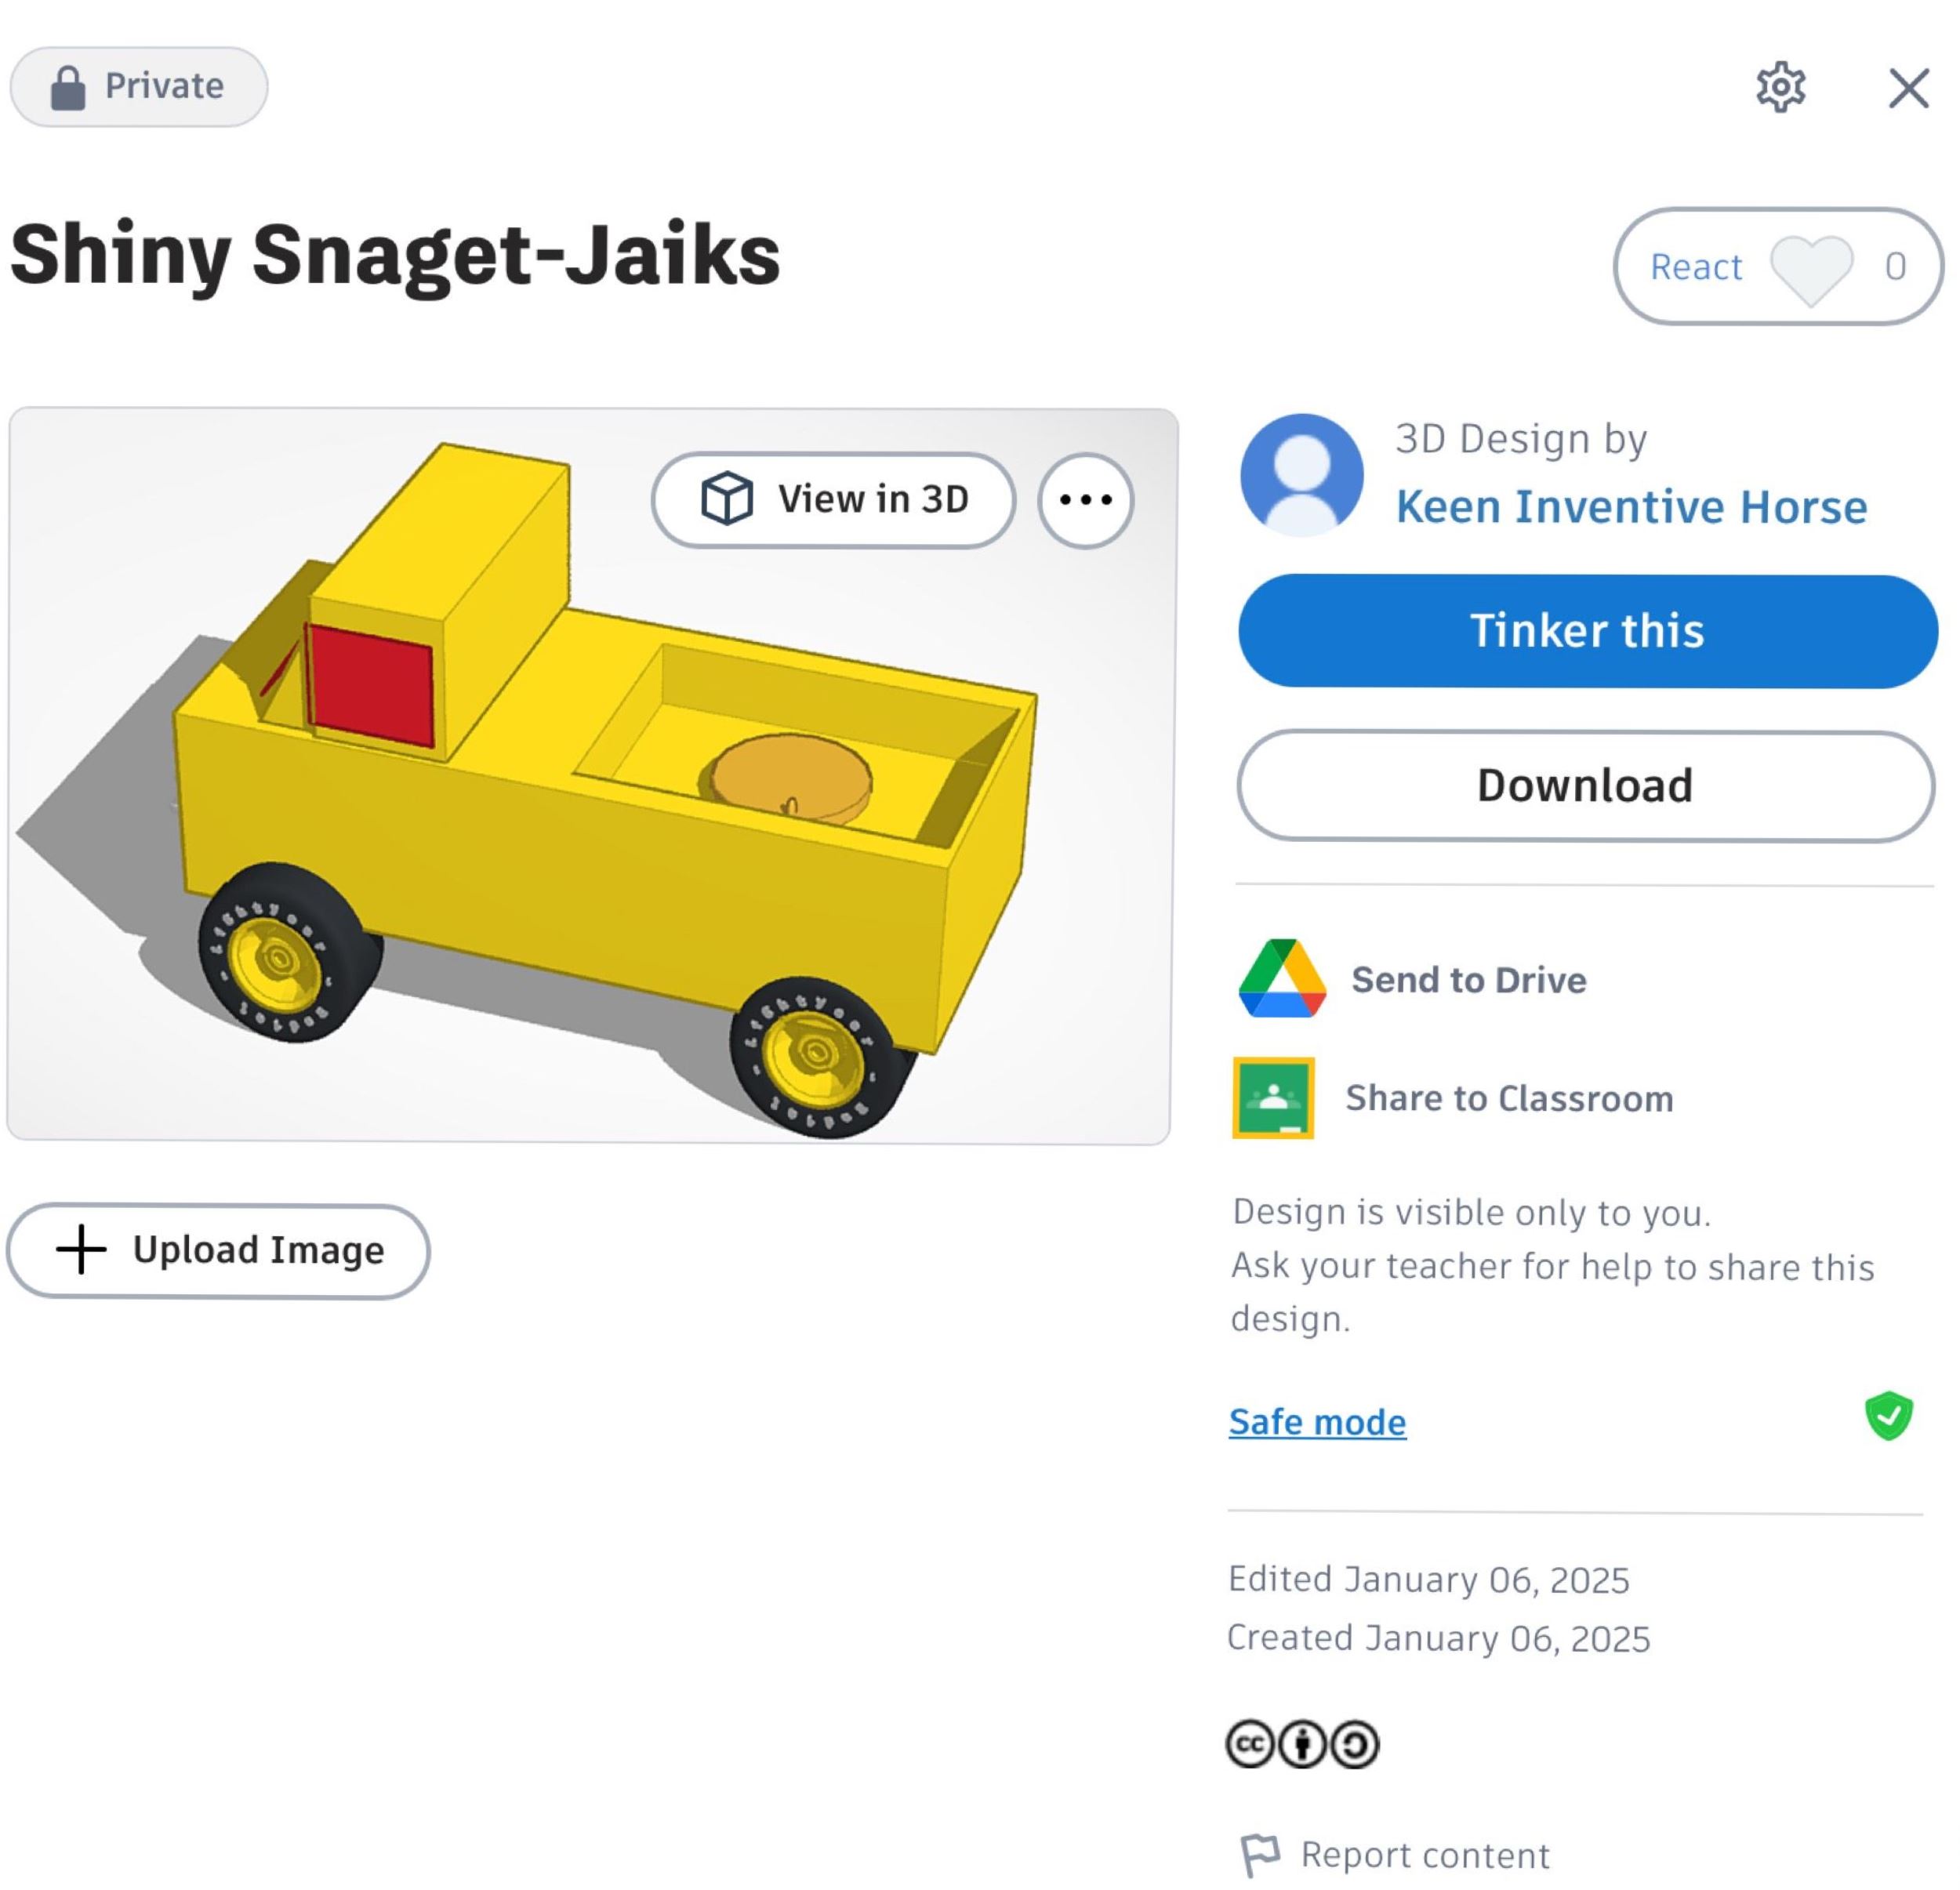Click the Google Classroom icon
Image resolution: width=1960 pixels, height=1890 pixels.
(1273, 1098)
